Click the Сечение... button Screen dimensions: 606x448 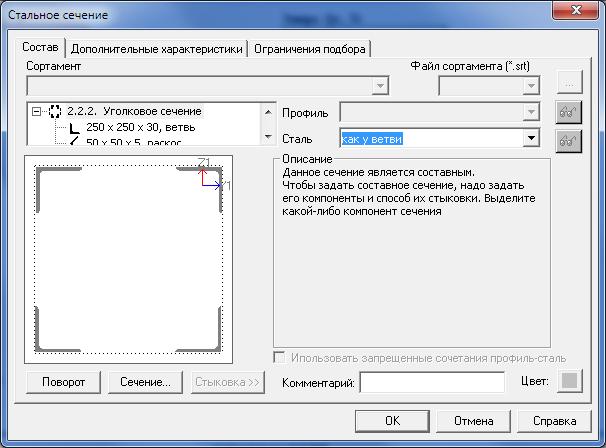coord(145,382)
